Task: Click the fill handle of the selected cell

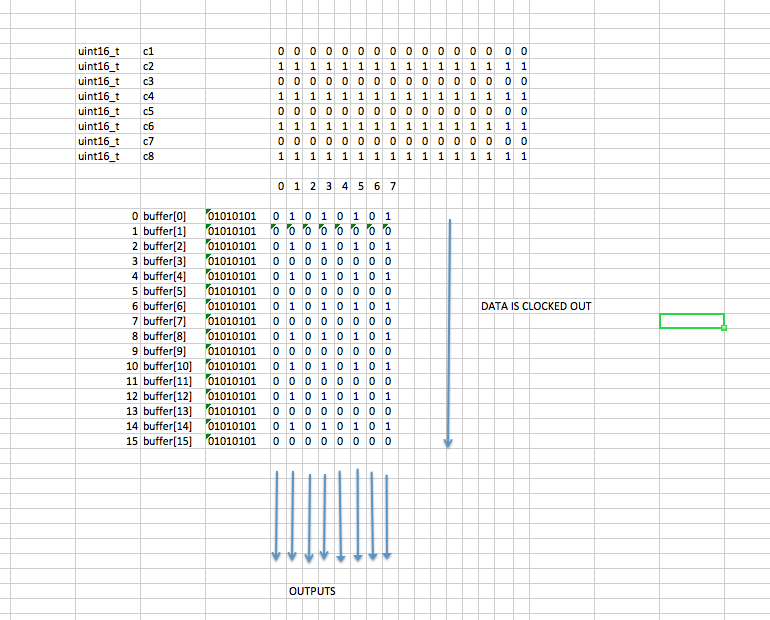Action: (724, 328)
